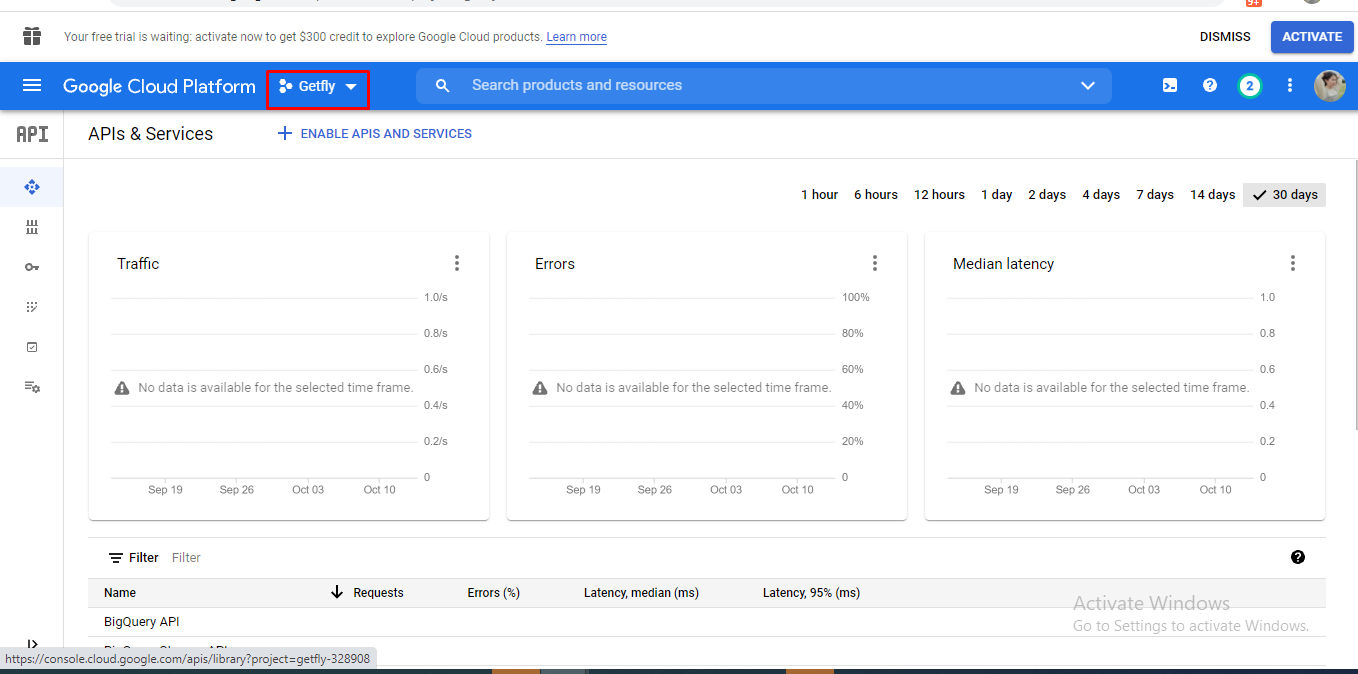Open Credentials key icon in sidebar
1358x674 pixels.
pyautogui.click(x=32, y=267)
